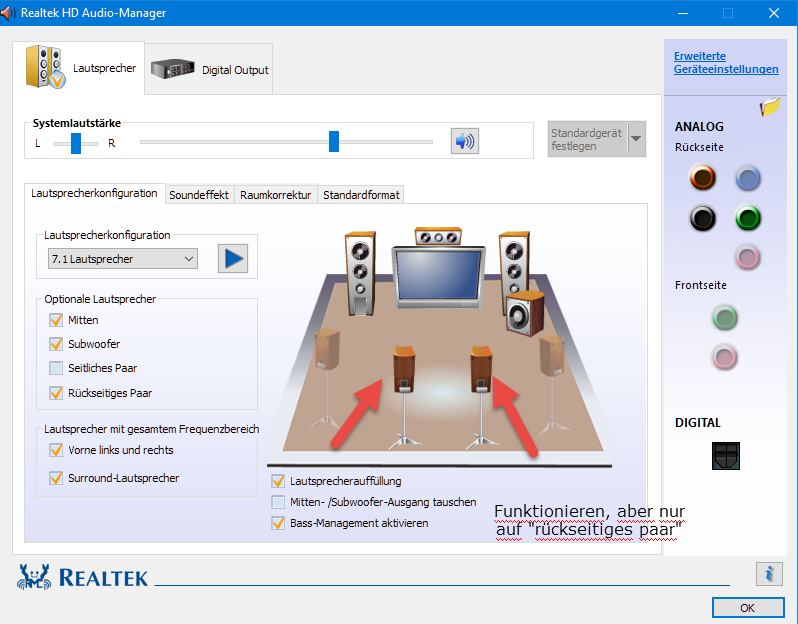Open Erweiterte Geräteeinstellungen link

(x=726, y=63)
